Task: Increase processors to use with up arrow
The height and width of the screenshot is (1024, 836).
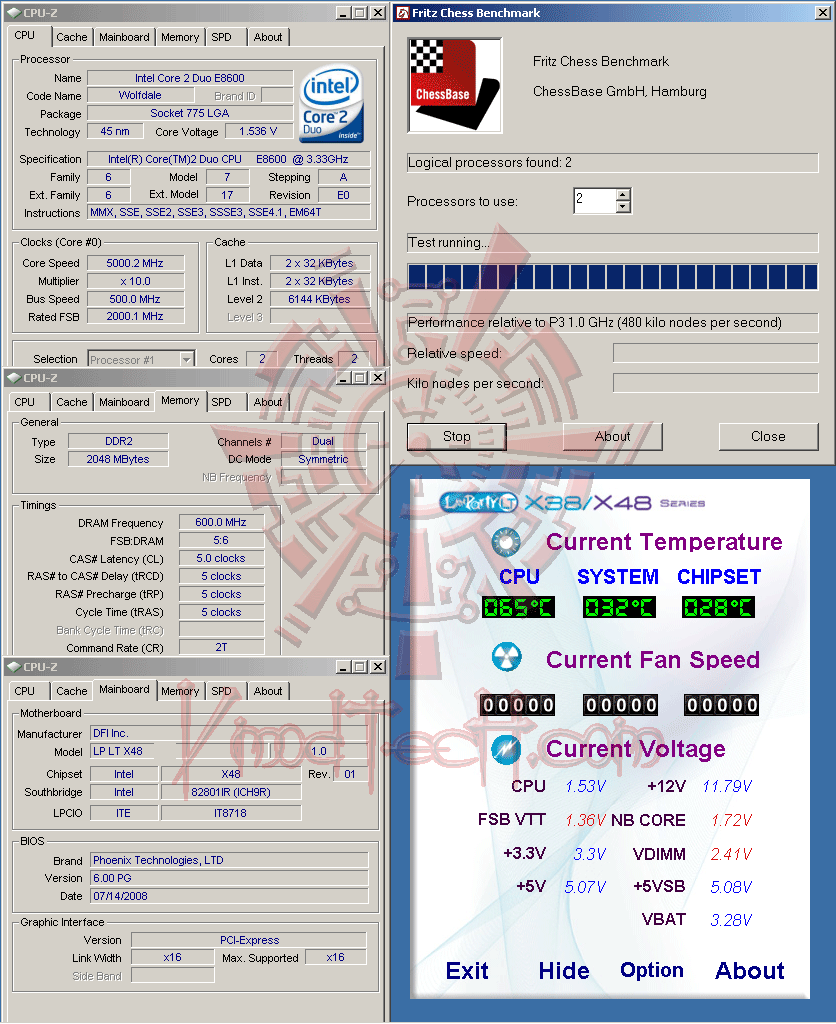Action: [623, 195]
